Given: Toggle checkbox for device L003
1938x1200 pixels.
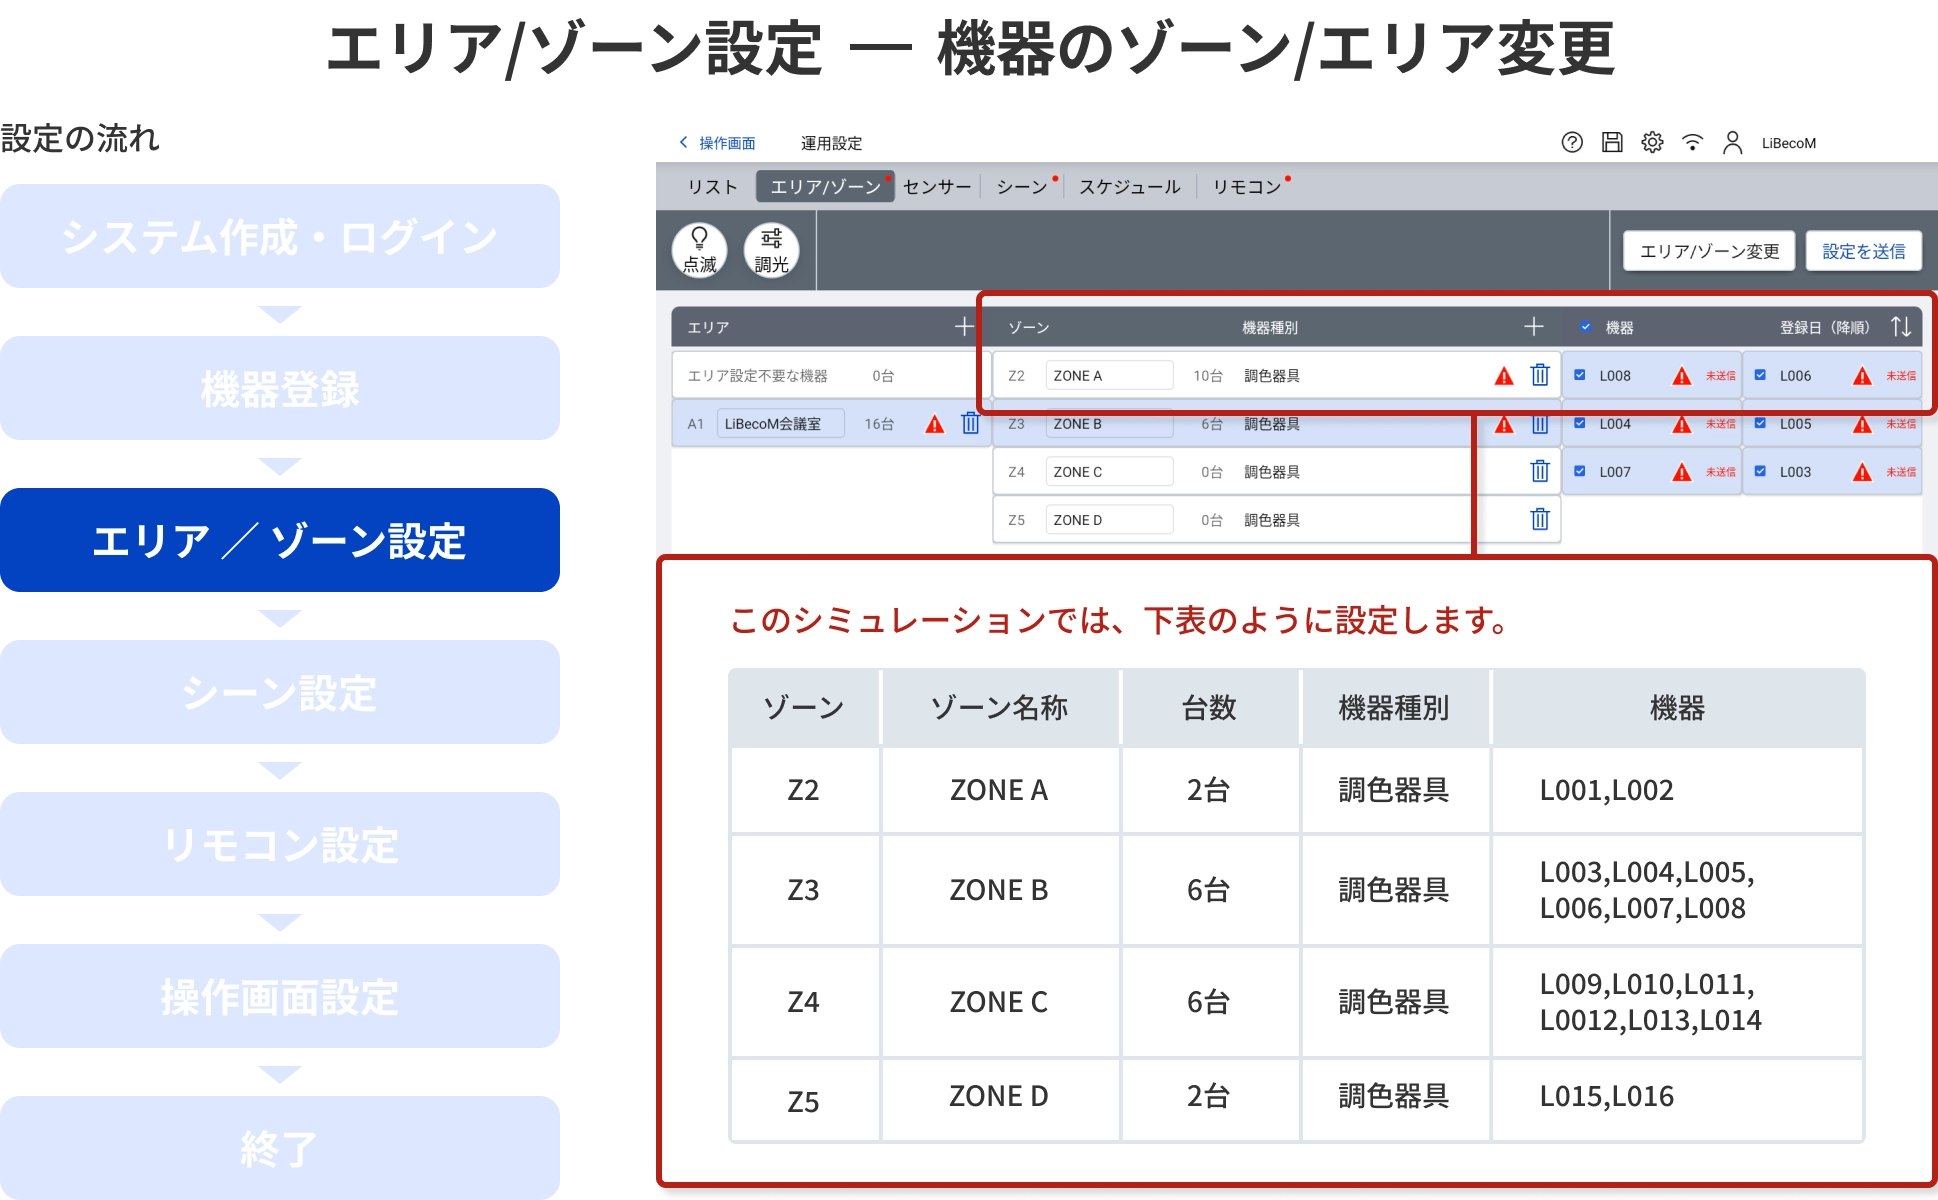Looking at the screenshot, I should pos(1760,471).
